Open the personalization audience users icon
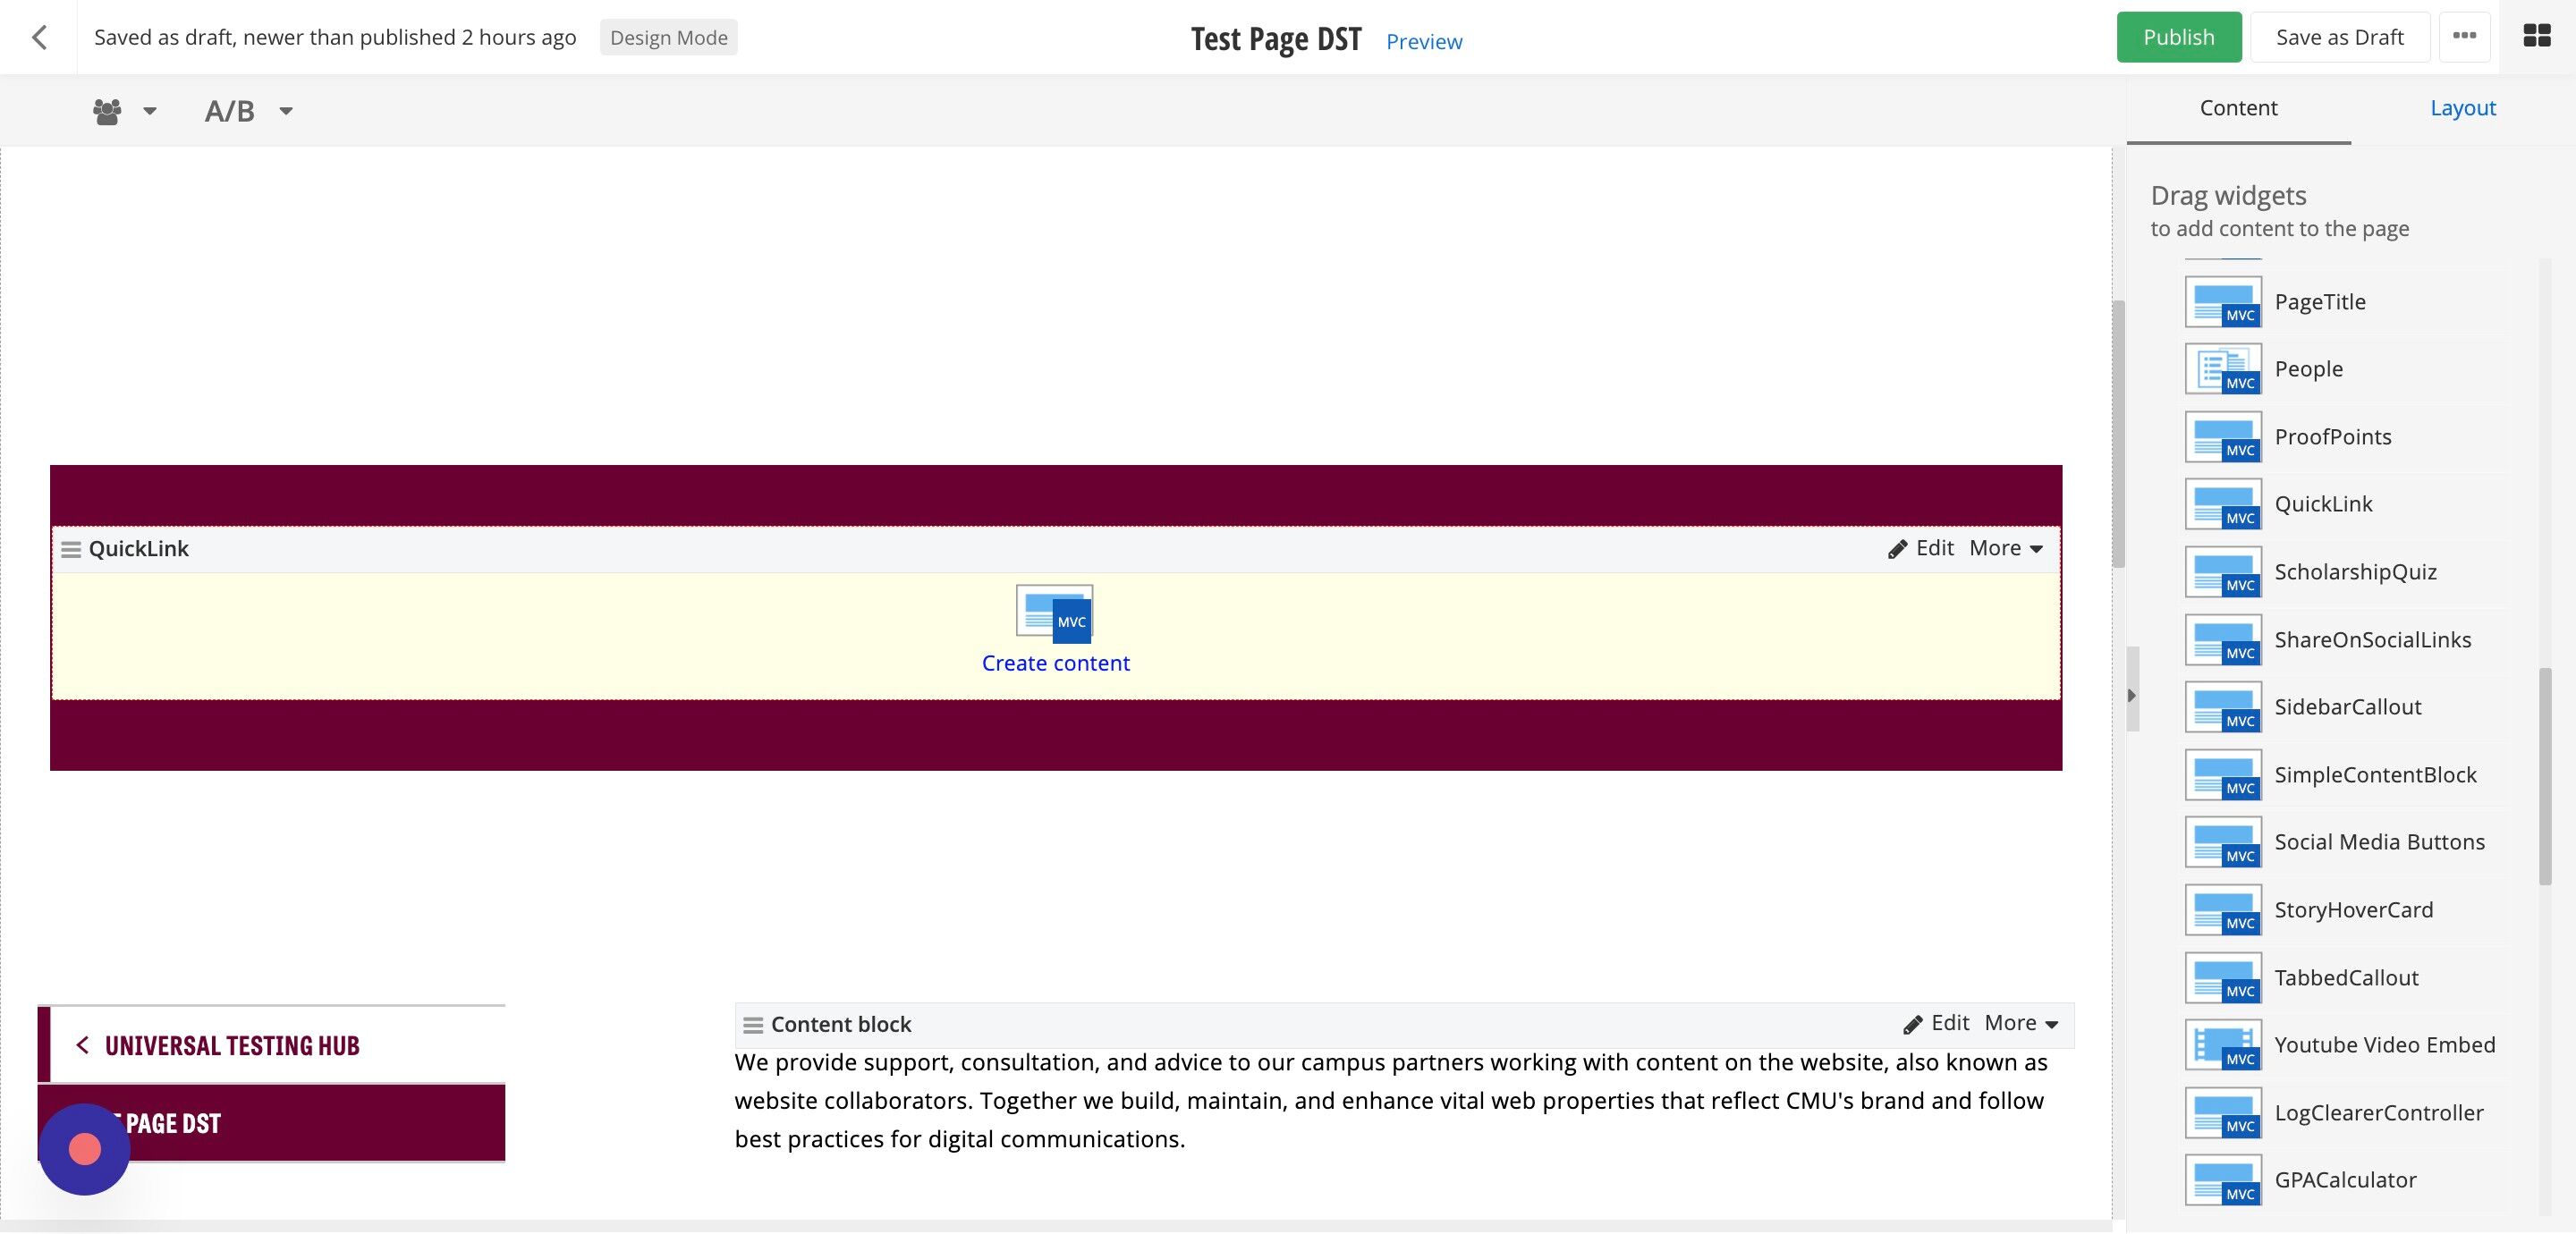The image size is (2576, 1234). pos(107,111)
